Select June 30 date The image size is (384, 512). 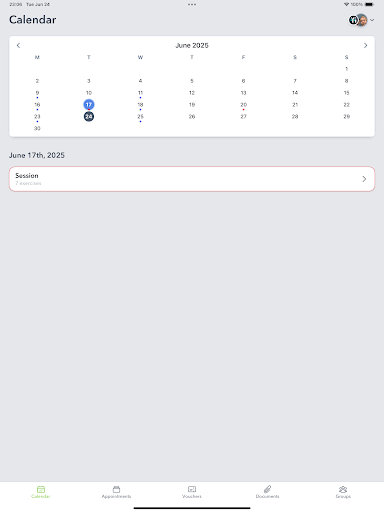tap(37, 128)
